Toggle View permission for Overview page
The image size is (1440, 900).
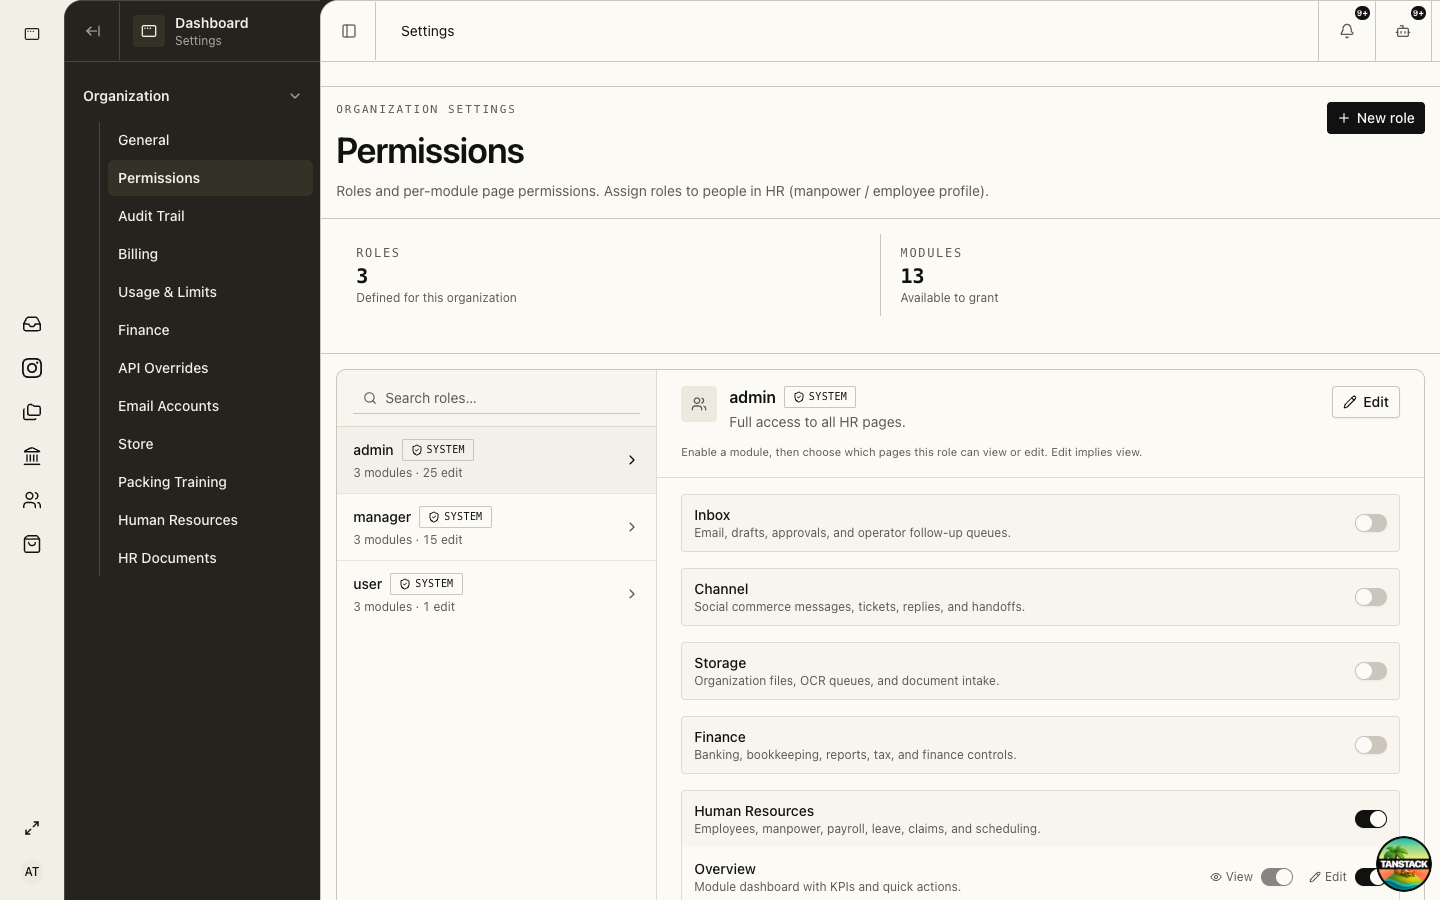pos(1277,877)
